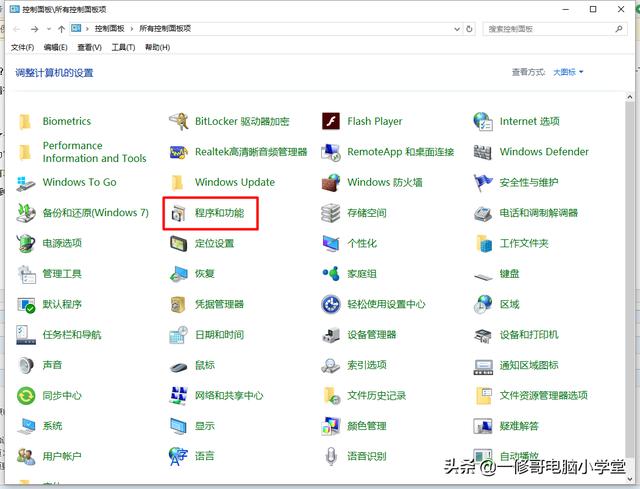Open the 声音 speaker icon
640x489 pixels.
[26, 365]
